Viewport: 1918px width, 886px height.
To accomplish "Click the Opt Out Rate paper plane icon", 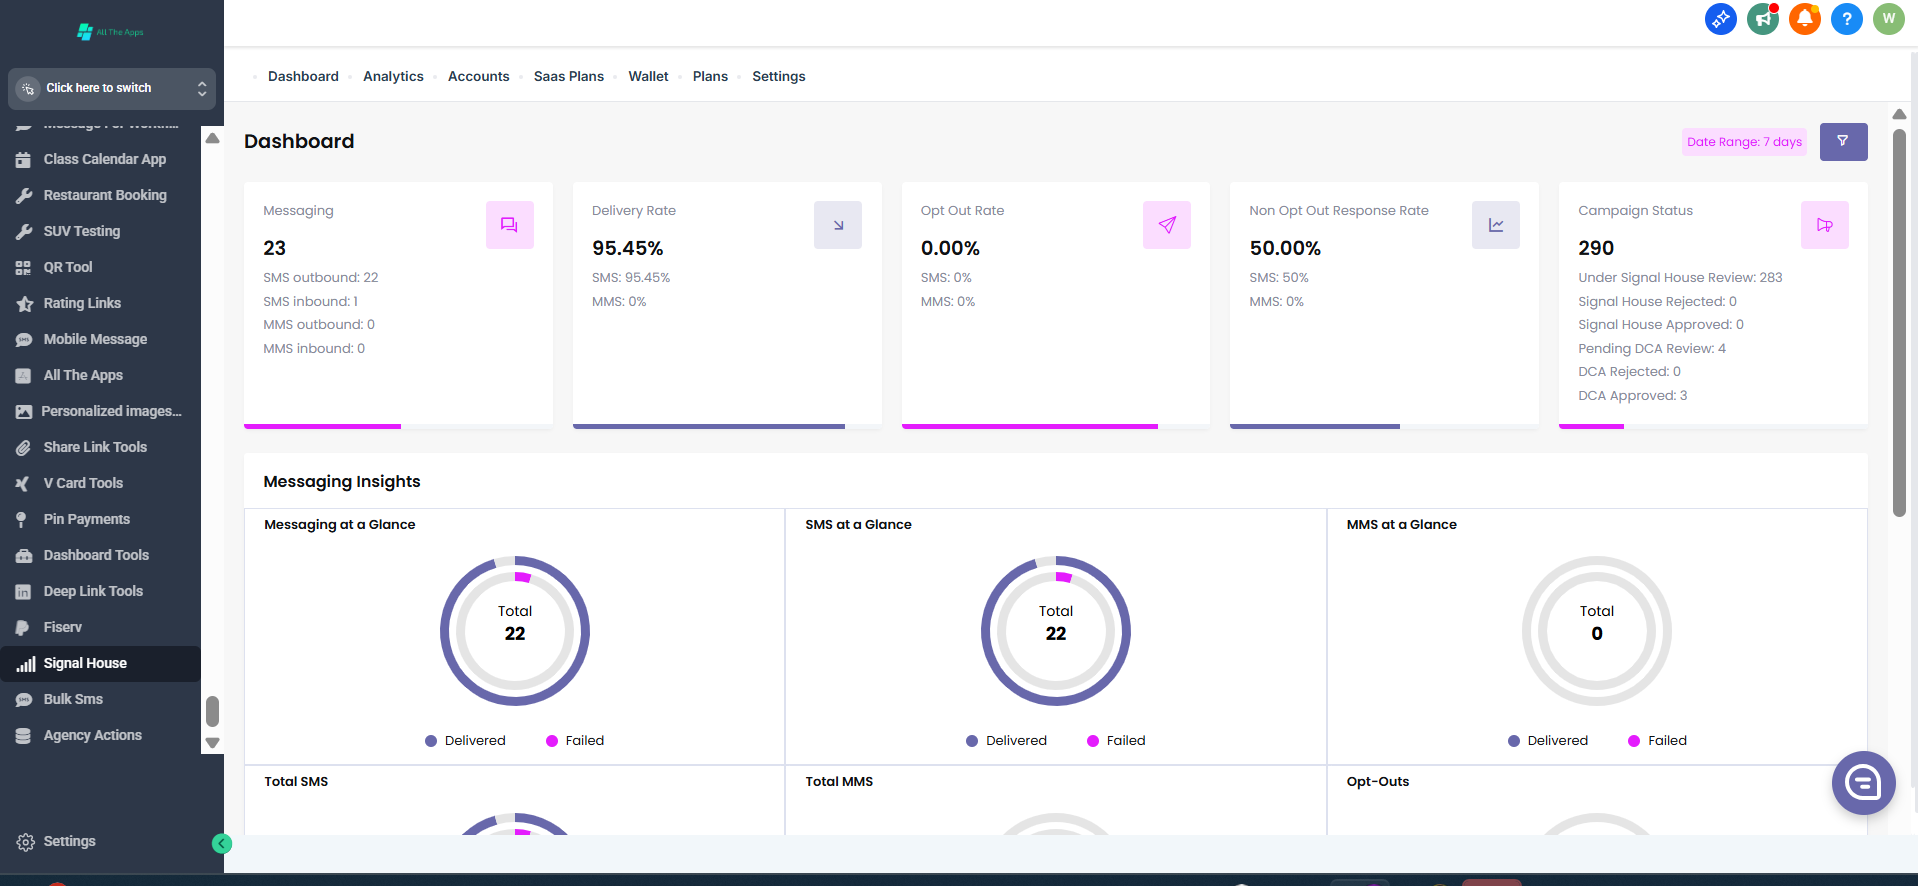I will [1166, 225].
